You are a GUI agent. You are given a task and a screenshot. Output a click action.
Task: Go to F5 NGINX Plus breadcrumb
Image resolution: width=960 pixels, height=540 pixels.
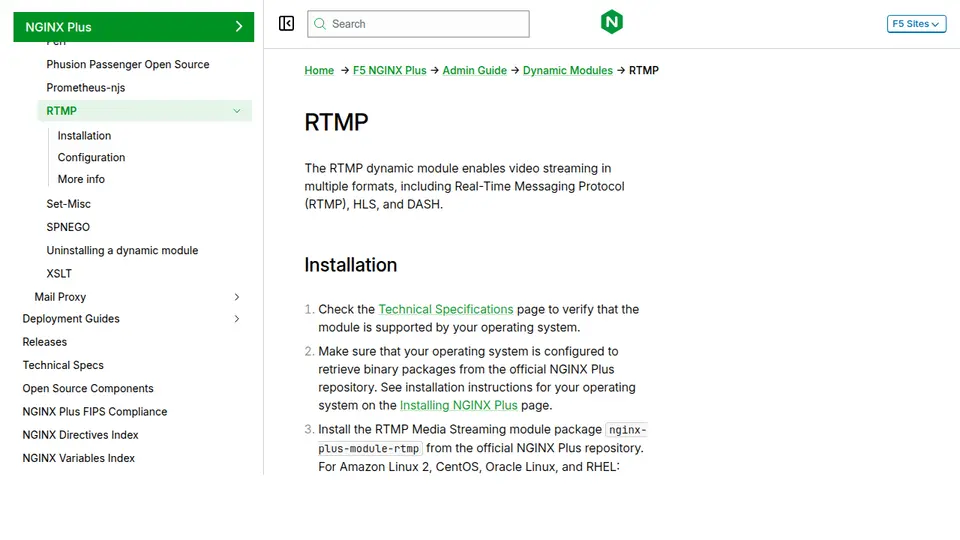389,70
